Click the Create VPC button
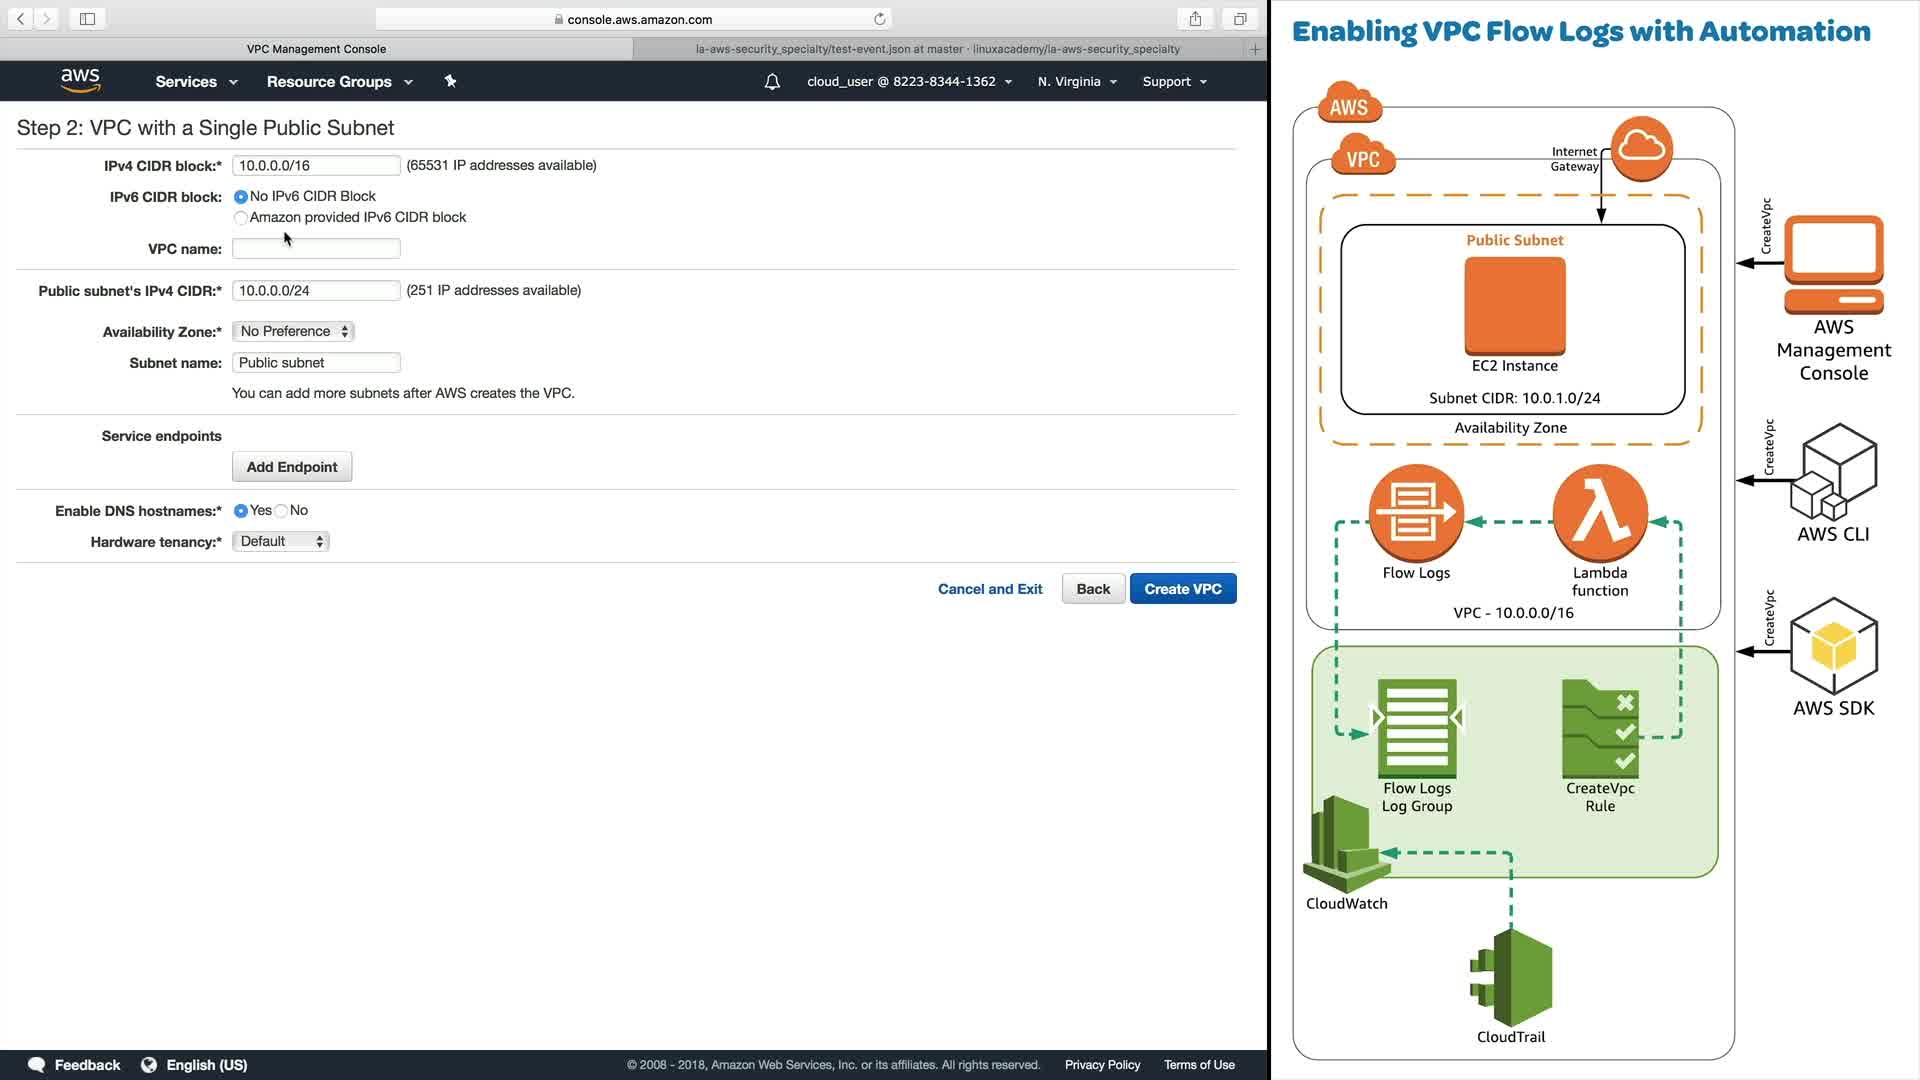Screen dimensions: 1920x1080 [1182, 589]
